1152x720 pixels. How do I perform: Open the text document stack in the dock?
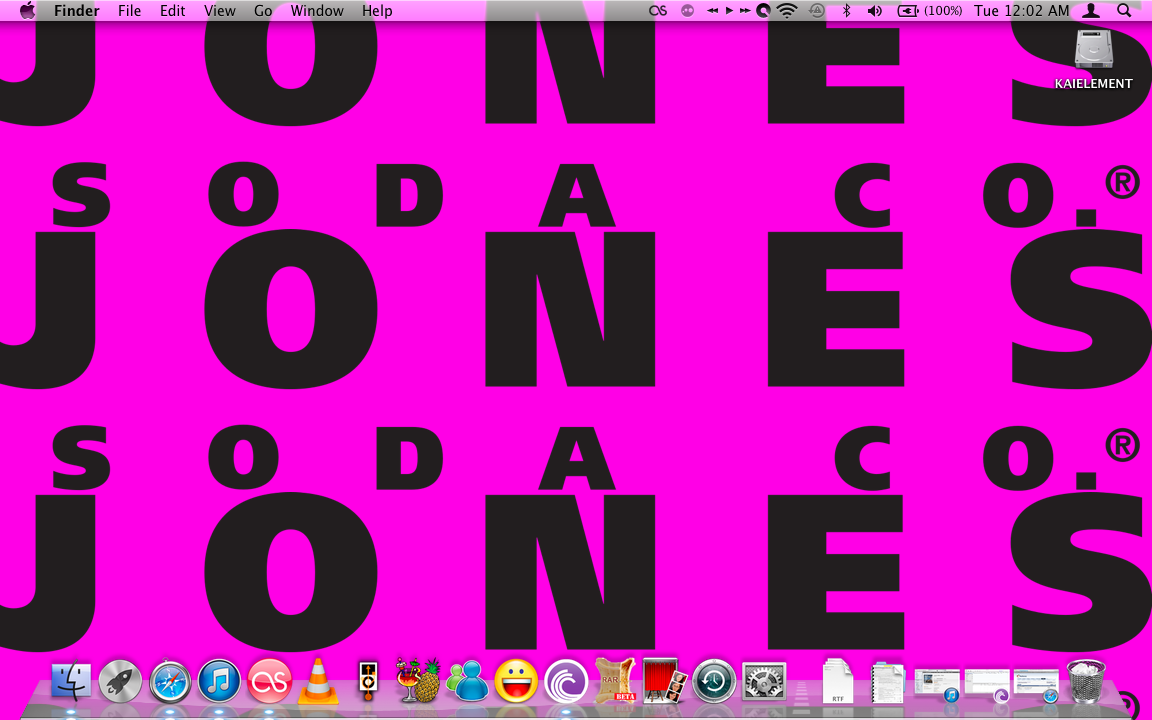click(x=888, y=683)
